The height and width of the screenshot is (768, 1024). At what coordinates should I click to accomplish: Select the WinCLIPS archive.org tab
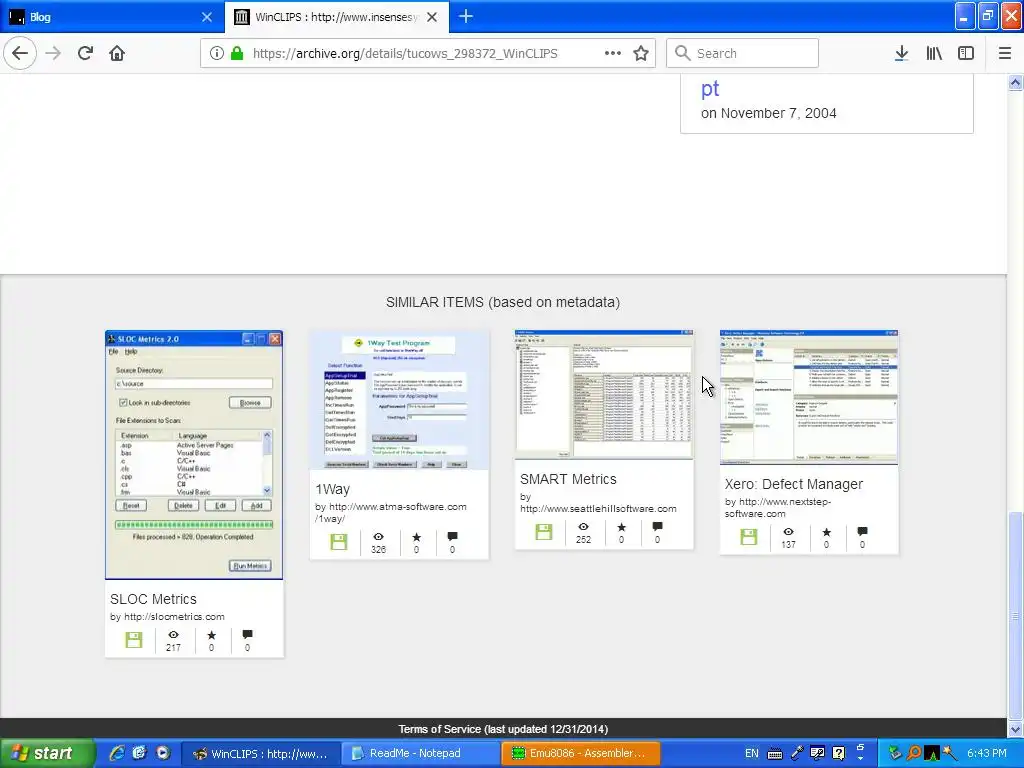(336, 17)
